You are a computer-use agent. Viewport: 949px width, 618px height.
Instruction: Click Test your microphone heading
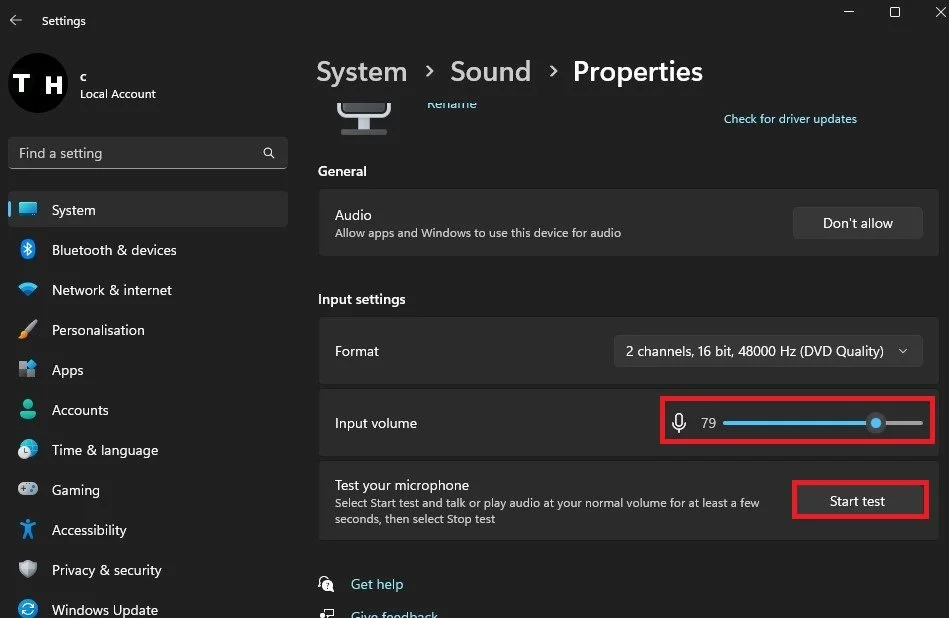(401, 485)
